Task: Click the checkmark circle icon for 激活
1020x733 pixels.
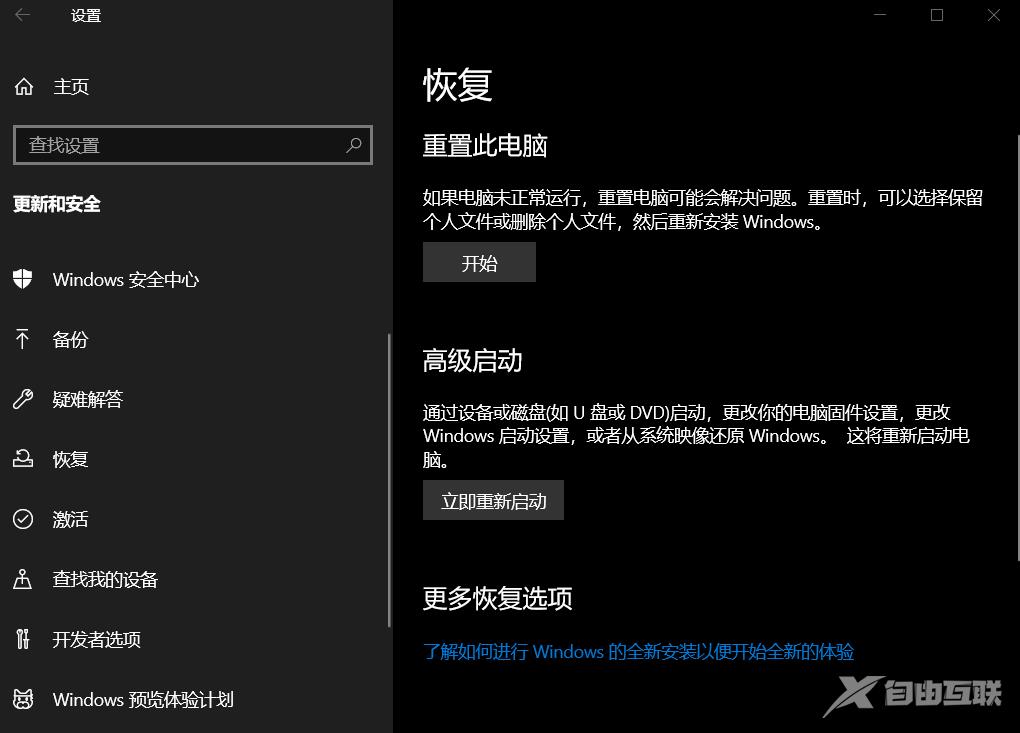Action: point(23,519)
